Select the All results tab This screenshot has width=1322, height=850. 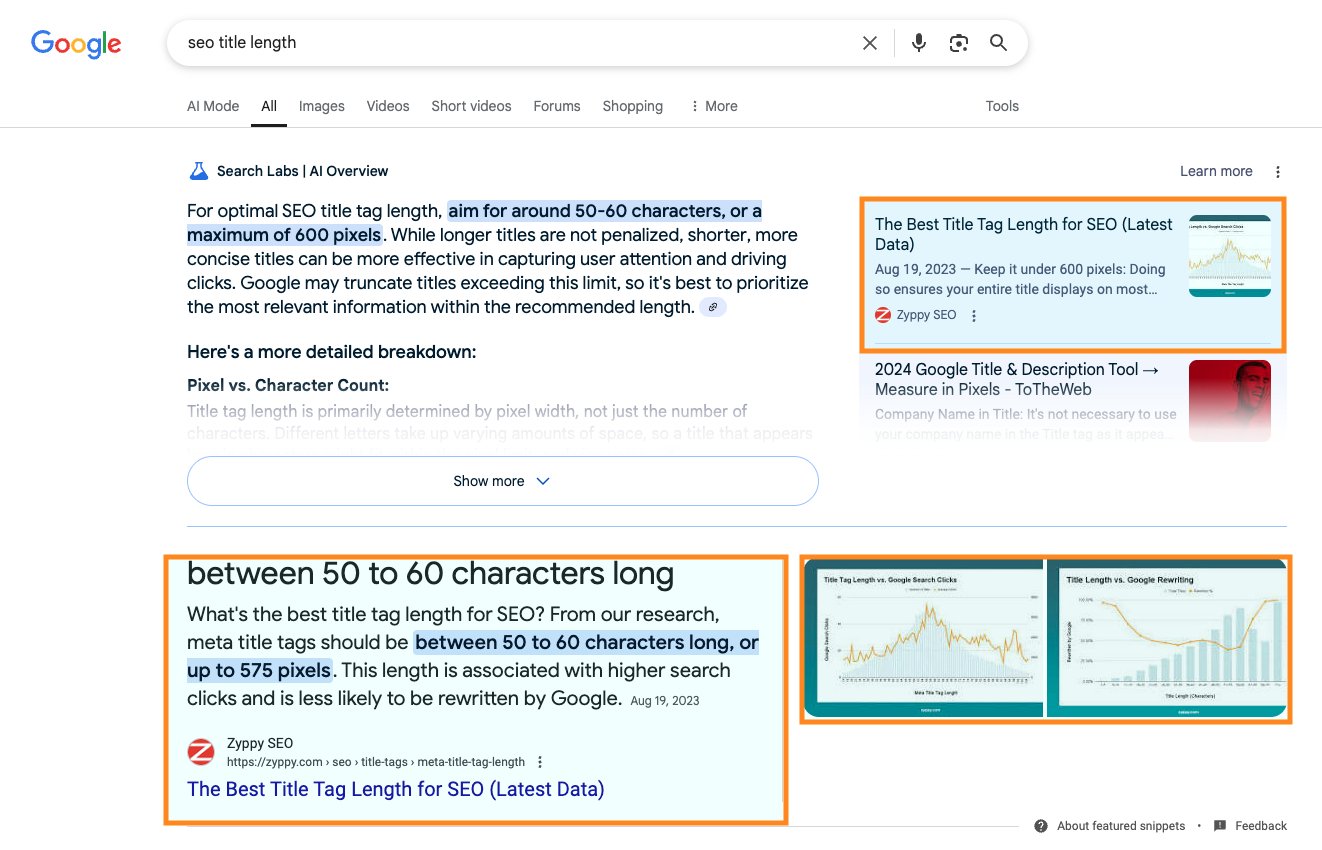pos(269,106)
